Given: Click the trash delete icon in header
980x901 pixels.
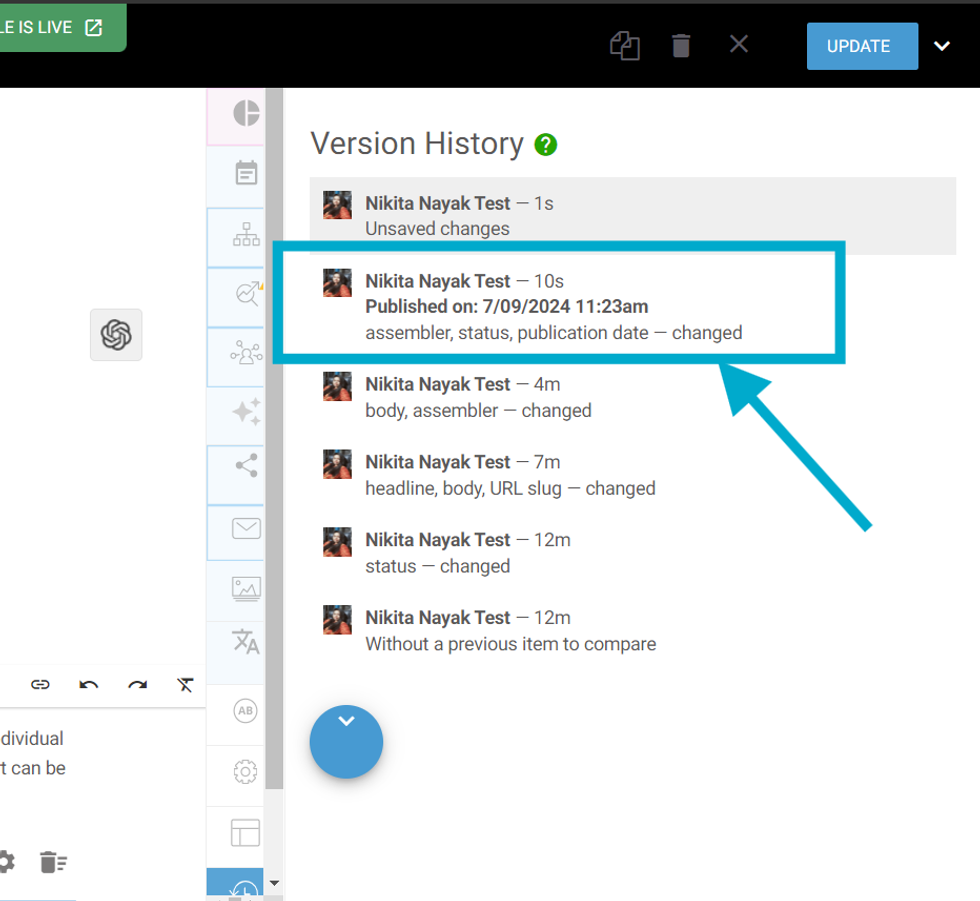Looking at the screenshot, I should tap(681, 46).
